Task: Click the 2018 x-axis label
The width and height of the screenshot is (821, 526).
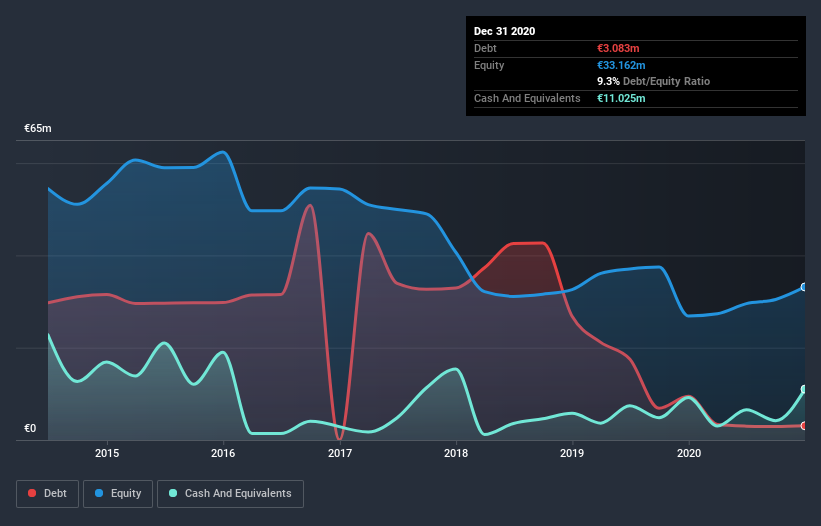Action: (x=456, y=453)
